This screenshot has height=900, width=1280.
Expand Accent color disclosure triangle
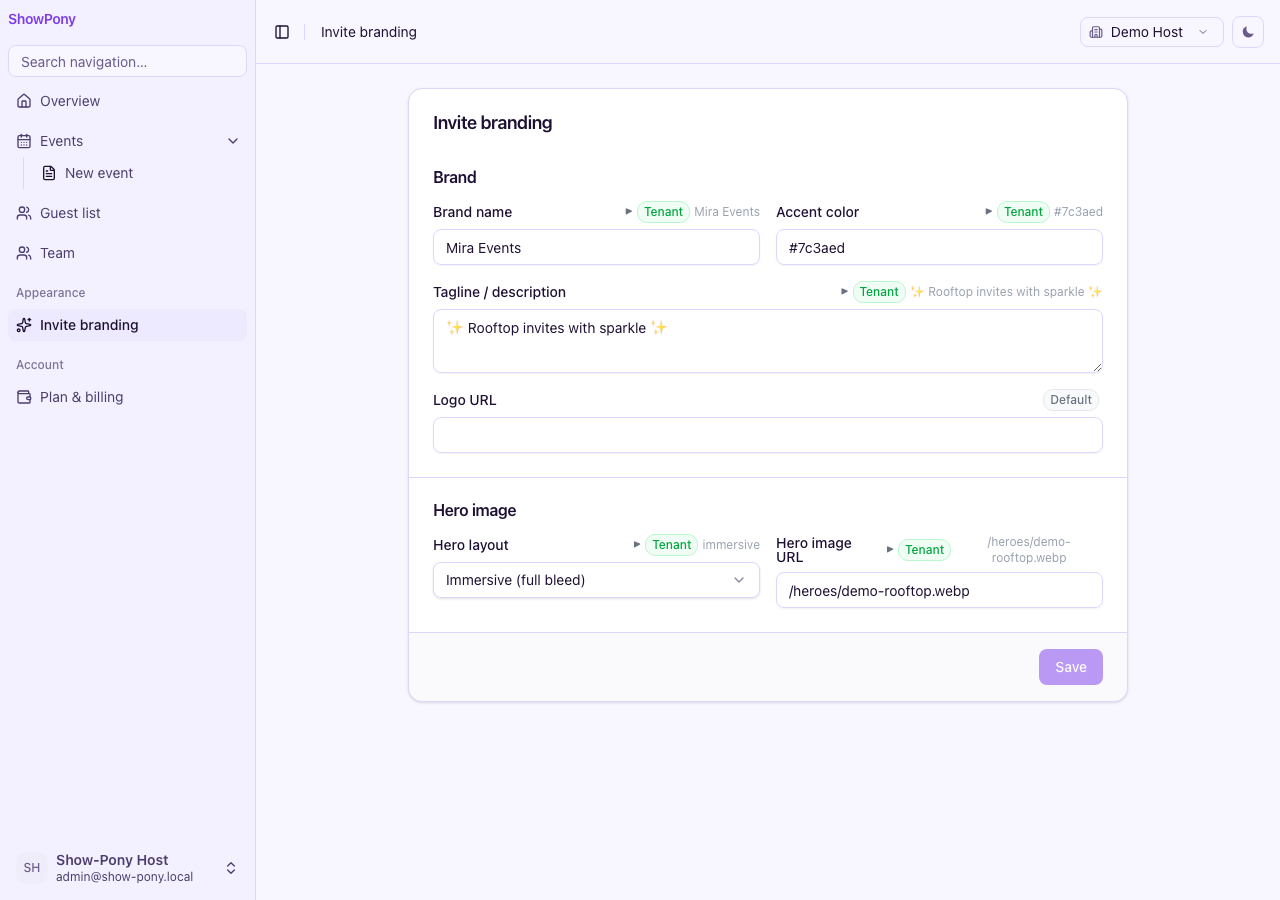989,211
